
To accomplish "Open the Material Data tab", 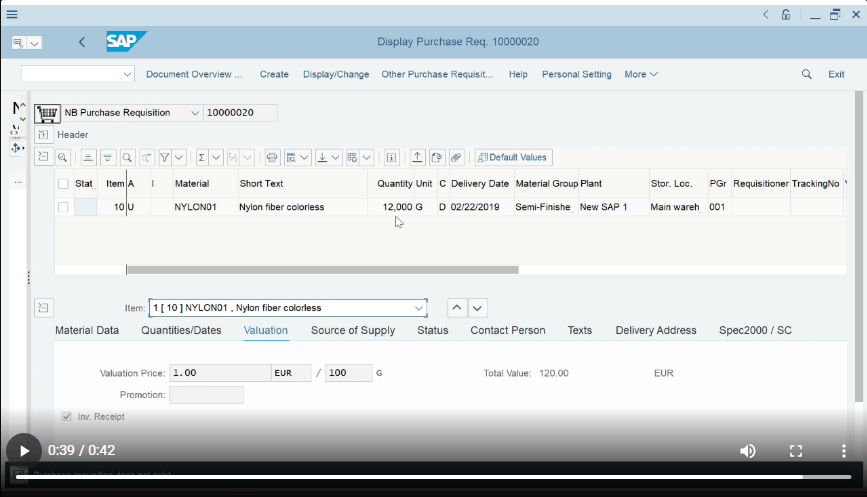I will point(87,330).
